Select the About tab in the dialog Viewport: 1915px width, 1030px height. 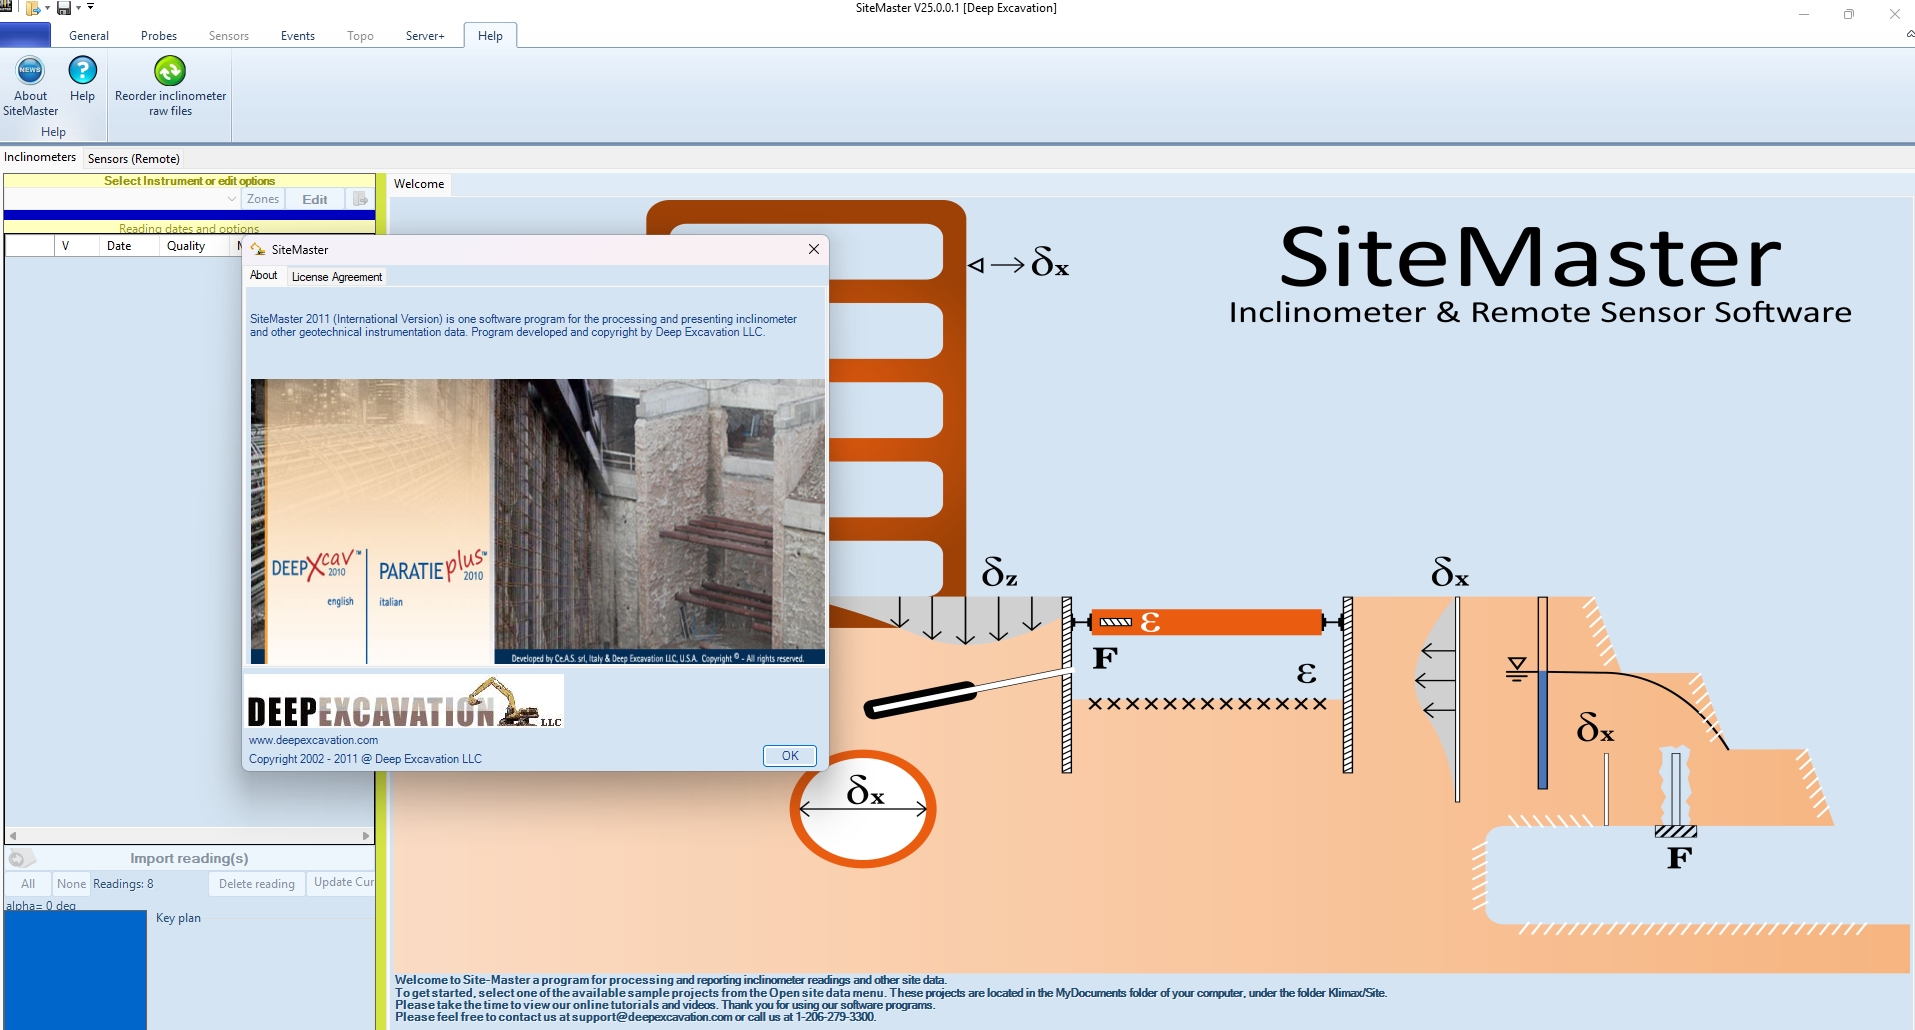coord(264,275)
